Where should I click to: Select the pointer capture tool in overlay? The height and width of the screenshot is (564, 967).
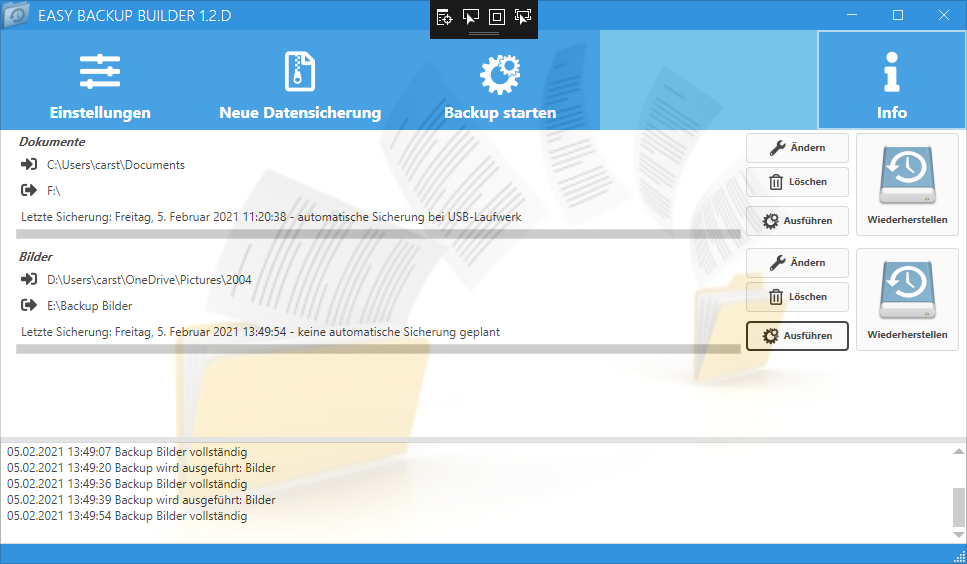[471, 17]
